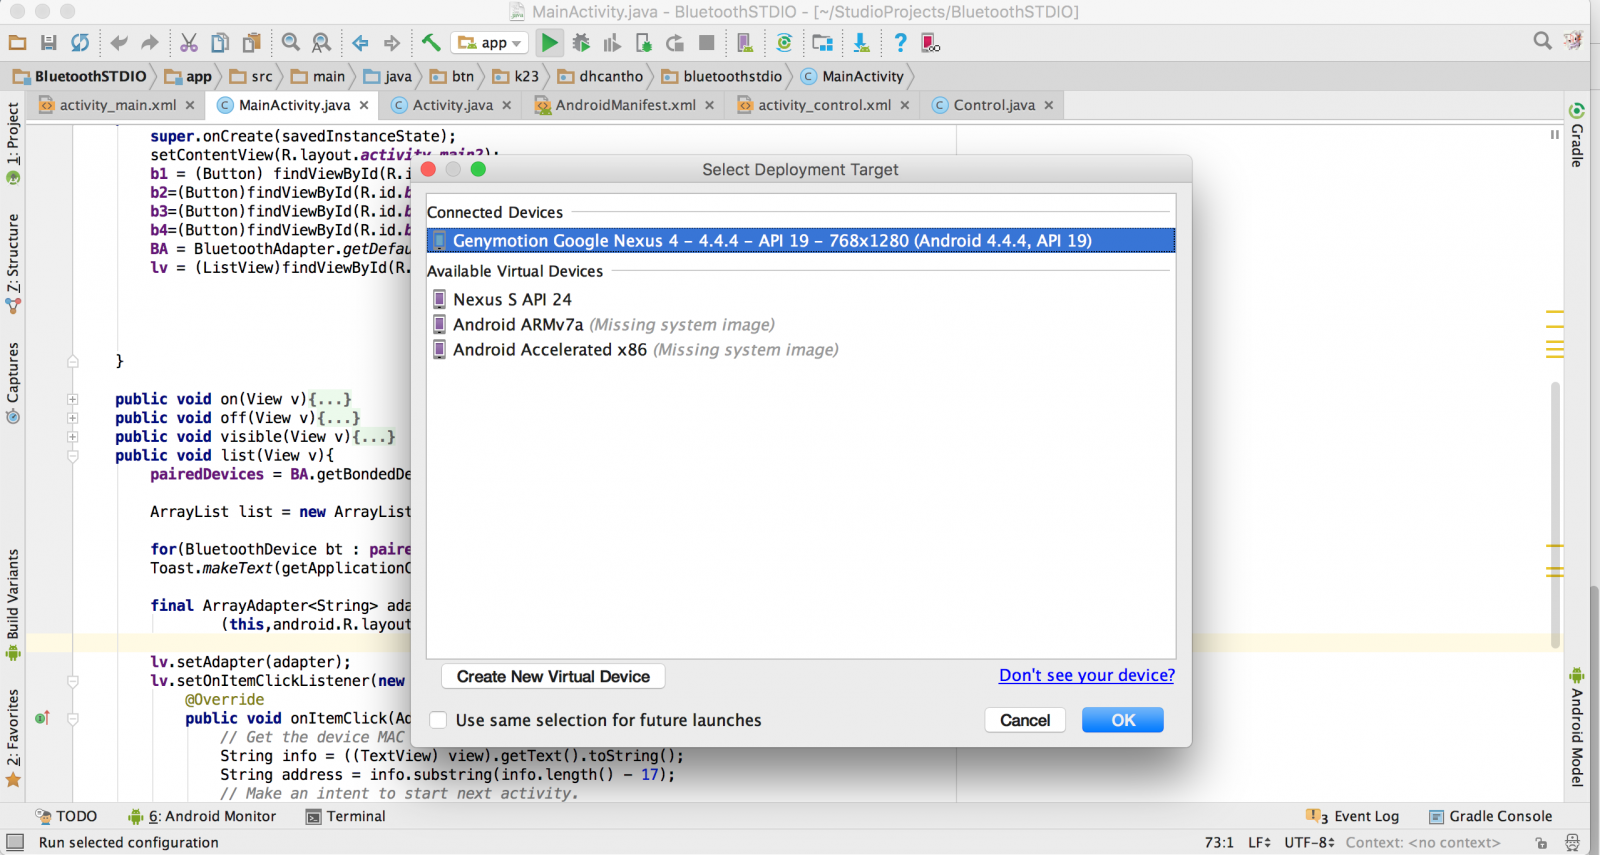Open the 2: Favorites tool window
Image resolution: width=1600 pixels, height=855 pixels.
(13, 738)
